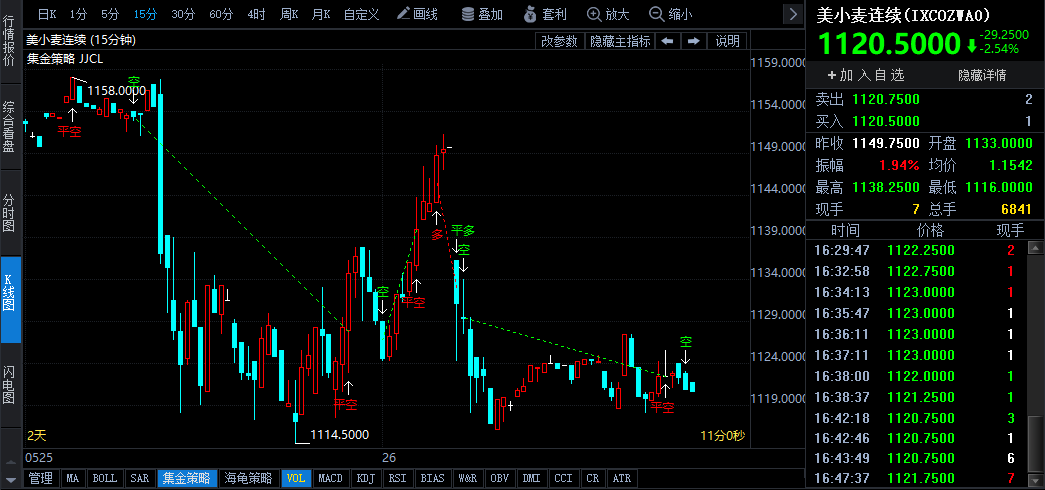Click the 集金策略 JJCL indicator label

tap(65, 59)
